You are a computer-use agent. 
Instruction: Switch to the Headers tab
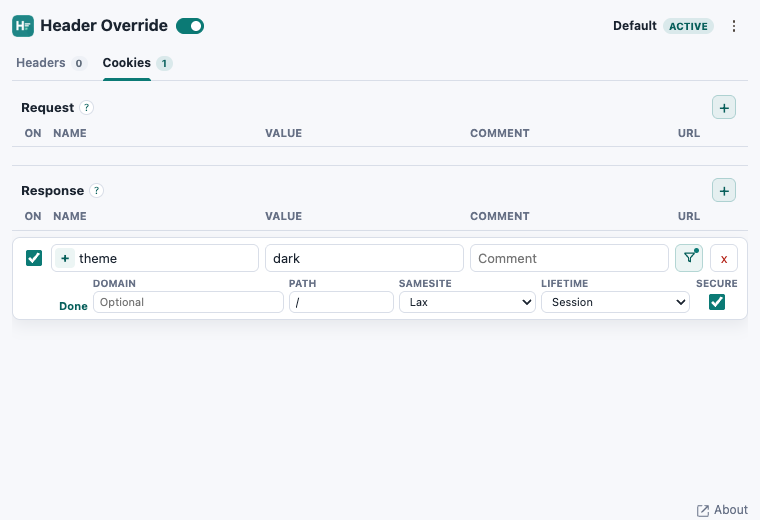41,63
